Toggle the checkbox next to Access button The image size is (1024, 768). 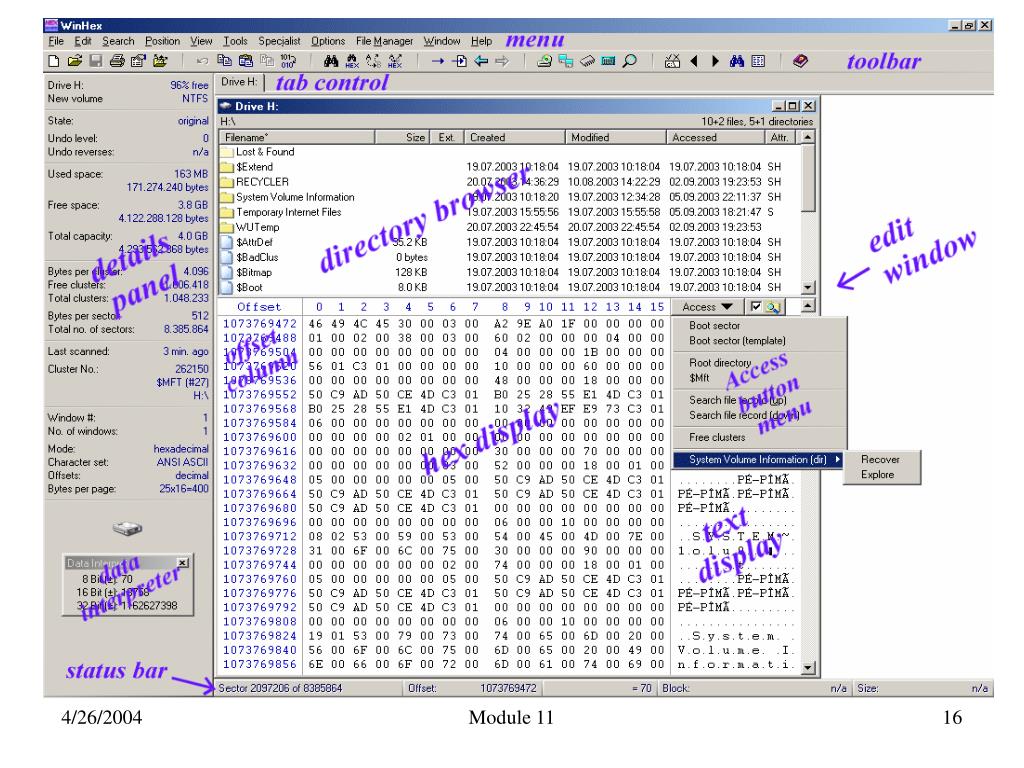tap(756, 306)
